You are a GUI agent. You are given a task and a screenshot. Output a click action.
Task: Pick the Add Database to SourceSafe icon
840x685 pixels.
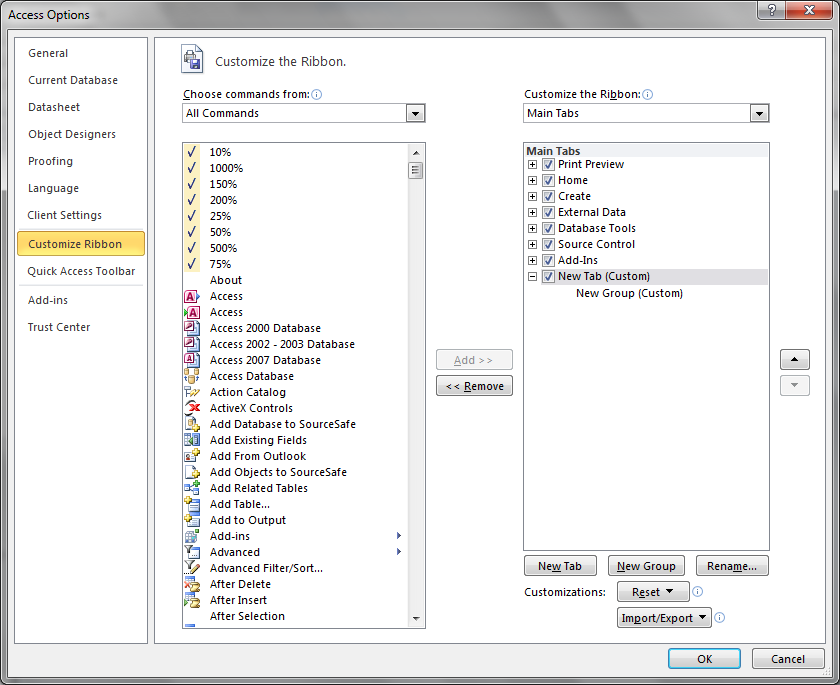[x=192, y=424]
